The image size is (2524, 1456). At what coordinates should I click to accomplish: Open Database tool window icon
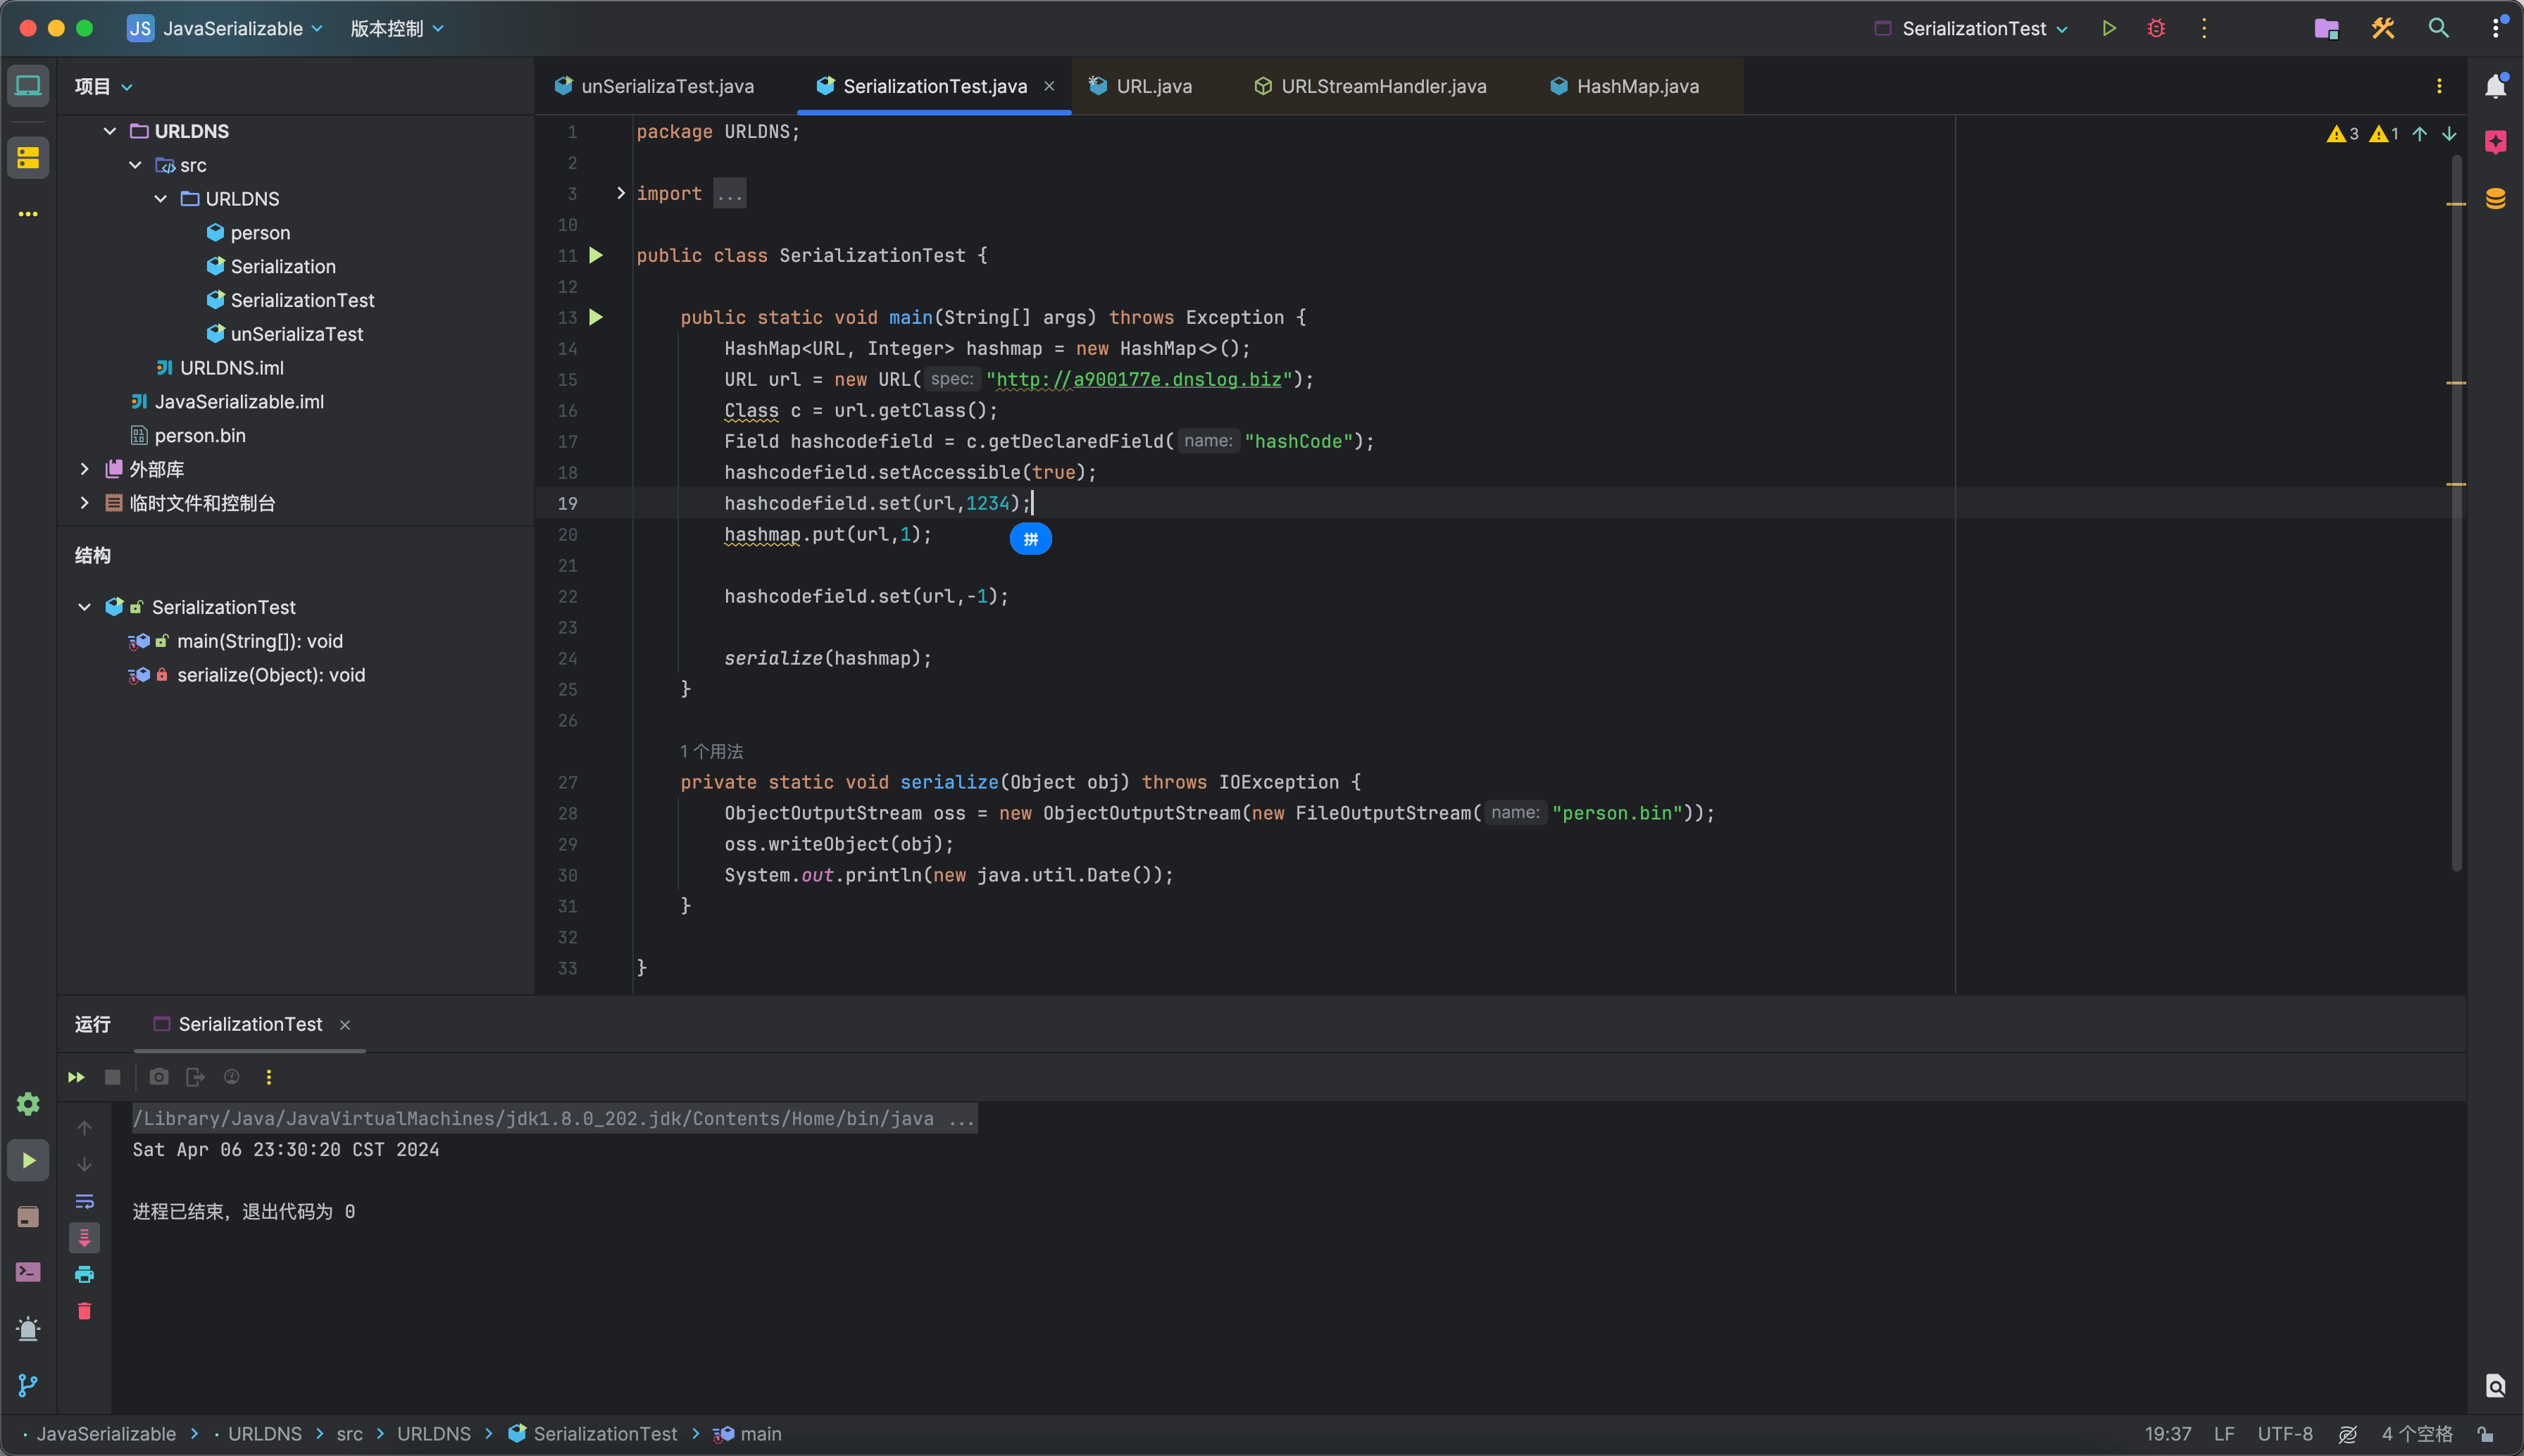[x=2496, y=198]
